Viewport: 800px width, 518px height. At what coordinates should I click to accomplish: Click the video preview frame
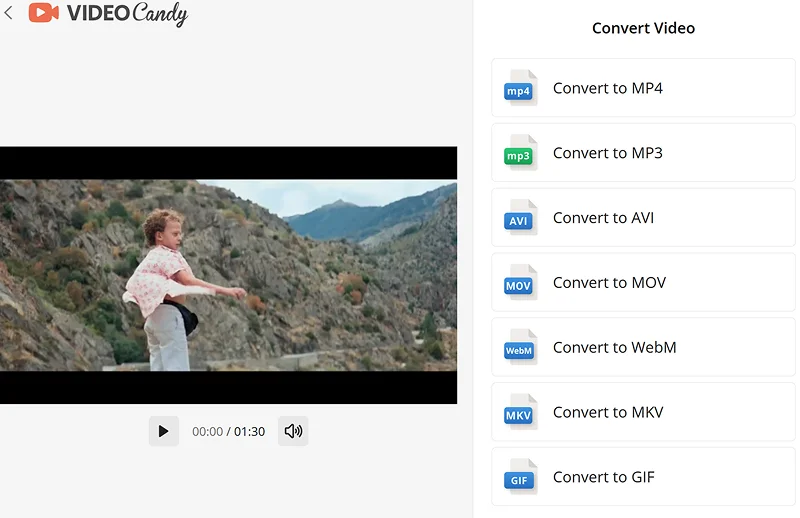pyautogui.click(x=229, y=275)
